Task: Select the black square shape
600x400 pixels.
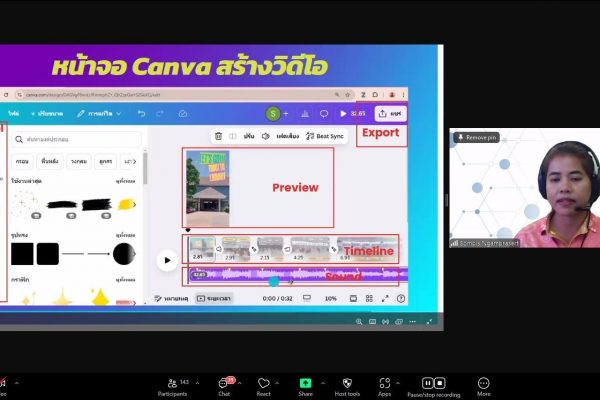Action: [22, 254]
